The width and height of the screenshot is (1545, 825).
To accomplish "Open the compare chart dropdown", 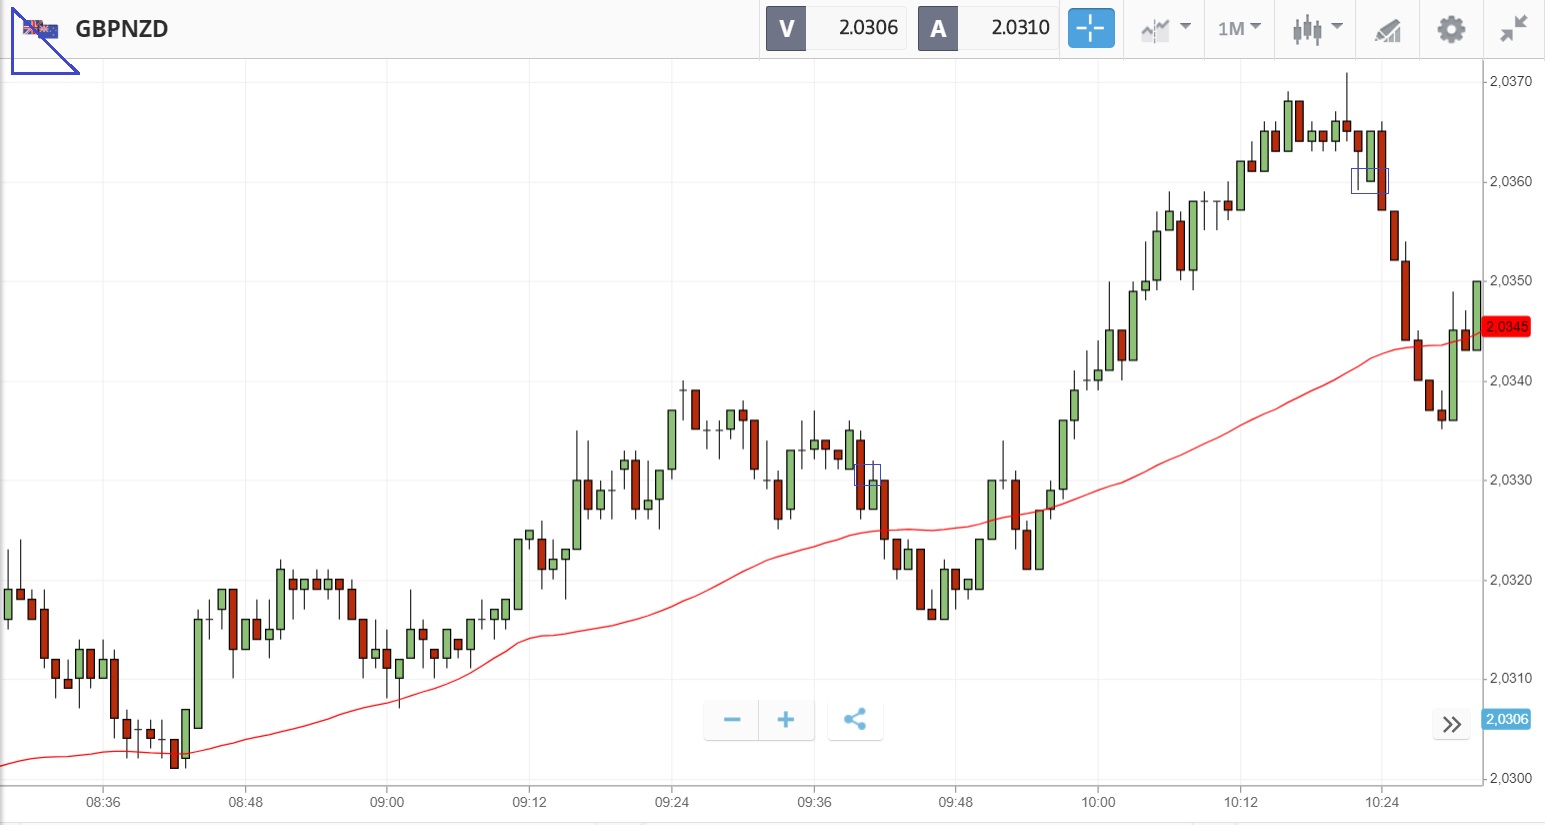I will pos(1165,28).
